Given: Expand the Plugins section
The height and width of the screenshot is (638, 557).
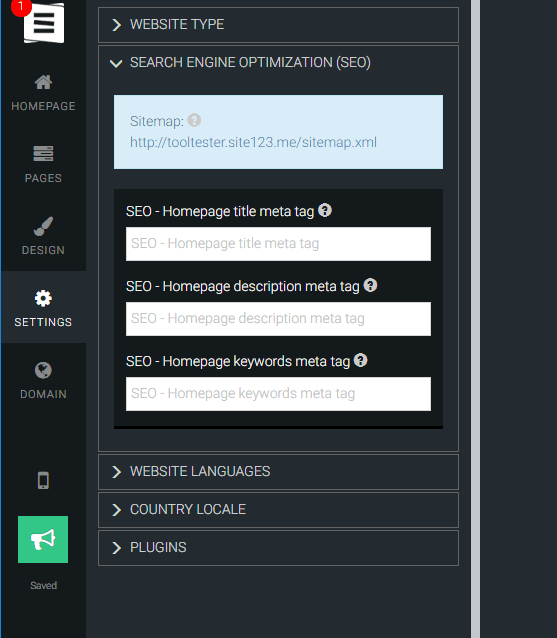Looking at the screenshot, I should [x=278, y=548].
